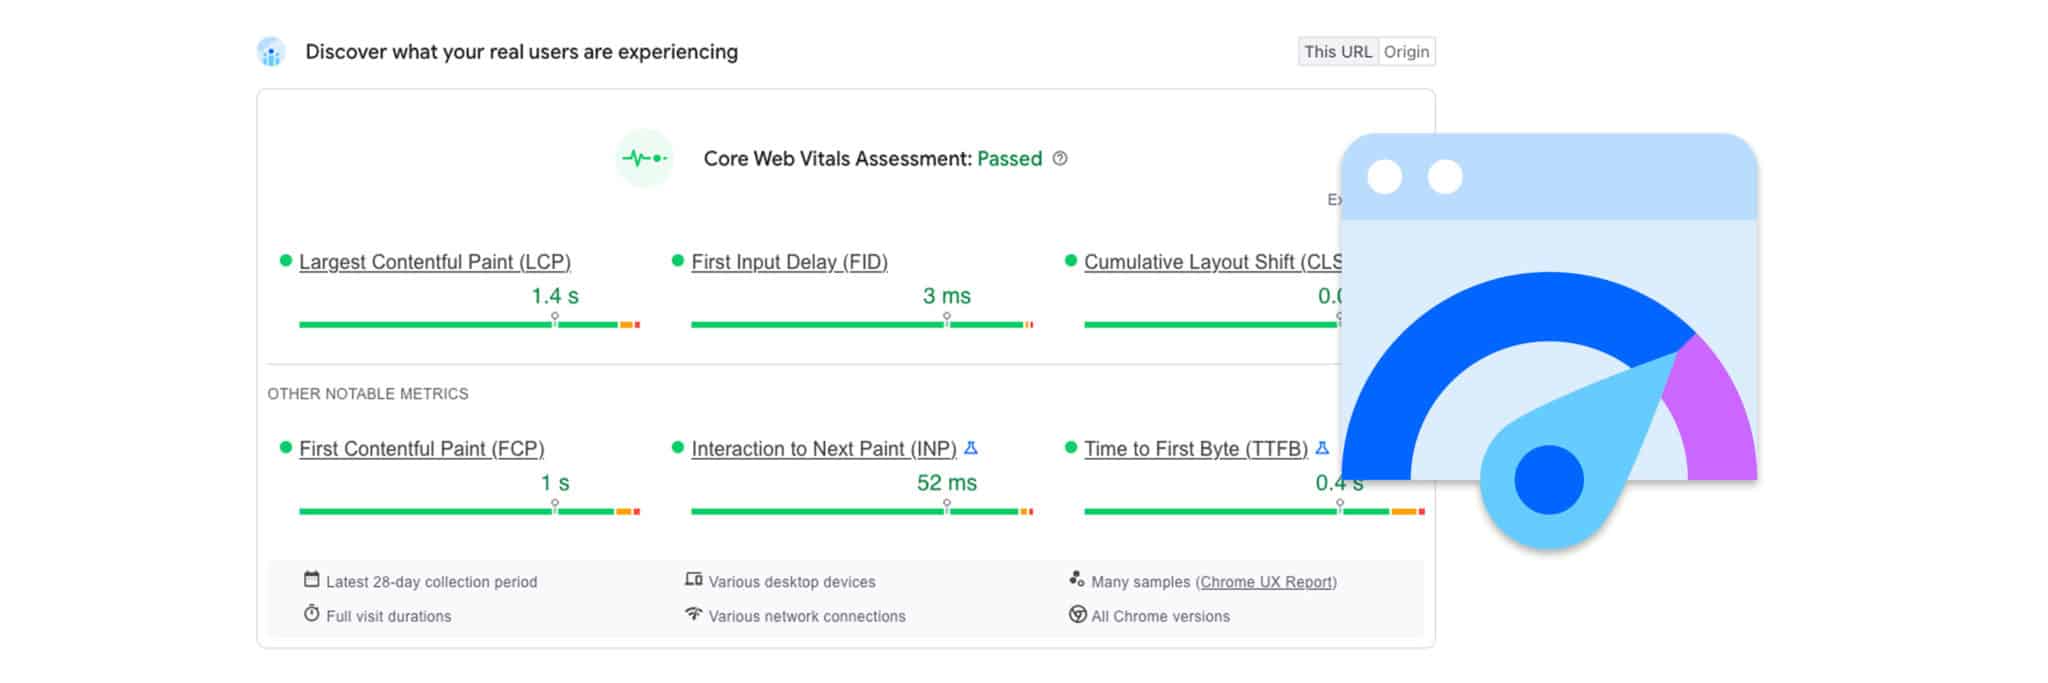
Task: Open the First Contentful Paint (FCP) link
Action: click(421, 449)
